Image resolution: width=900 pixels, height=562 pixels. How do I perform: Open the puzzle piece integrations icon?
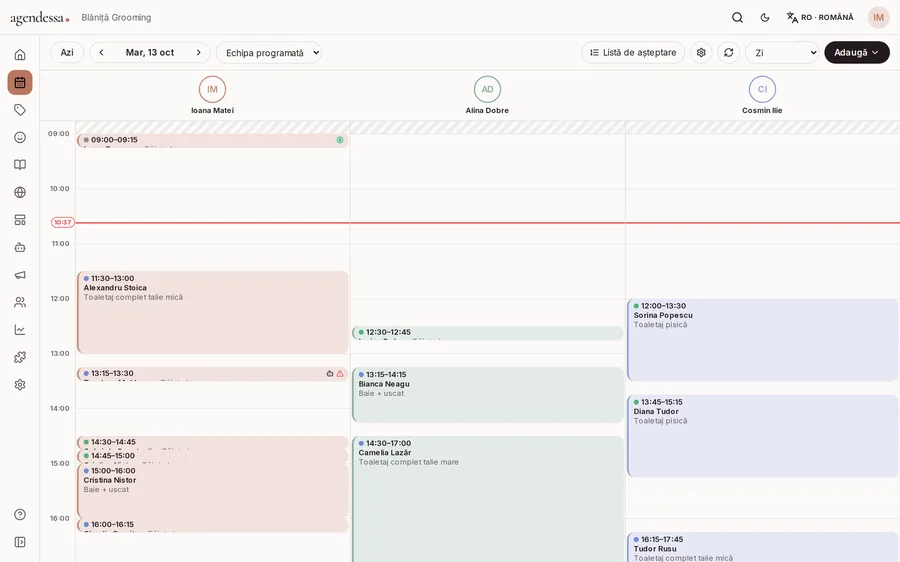pyautogui.click(x=20, y=357)
